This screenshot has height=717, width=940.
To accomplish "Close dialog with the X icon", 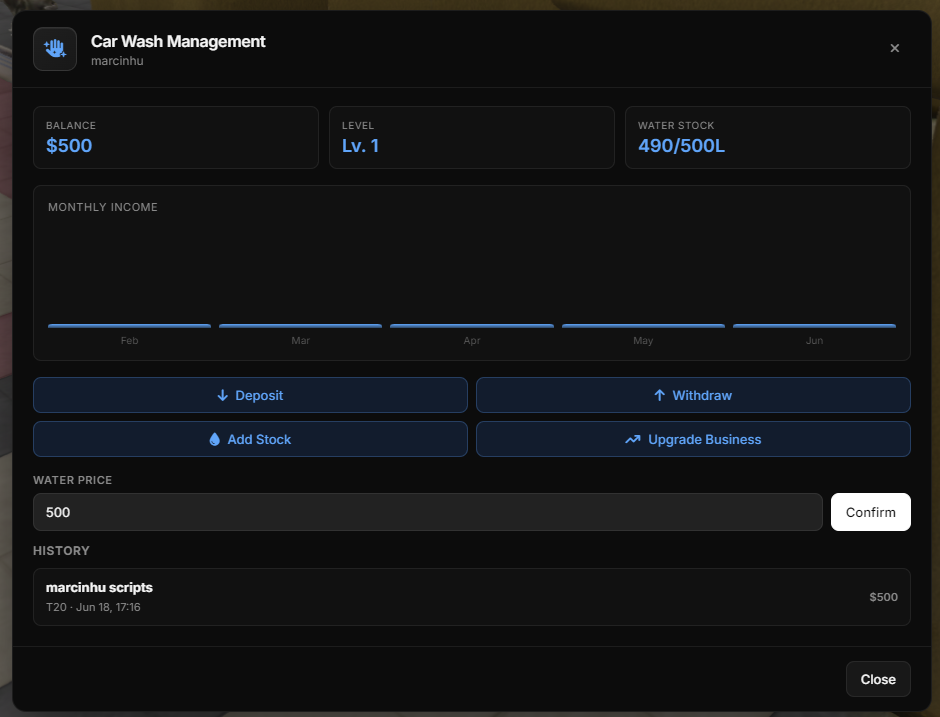I will [x=894, y=48].
